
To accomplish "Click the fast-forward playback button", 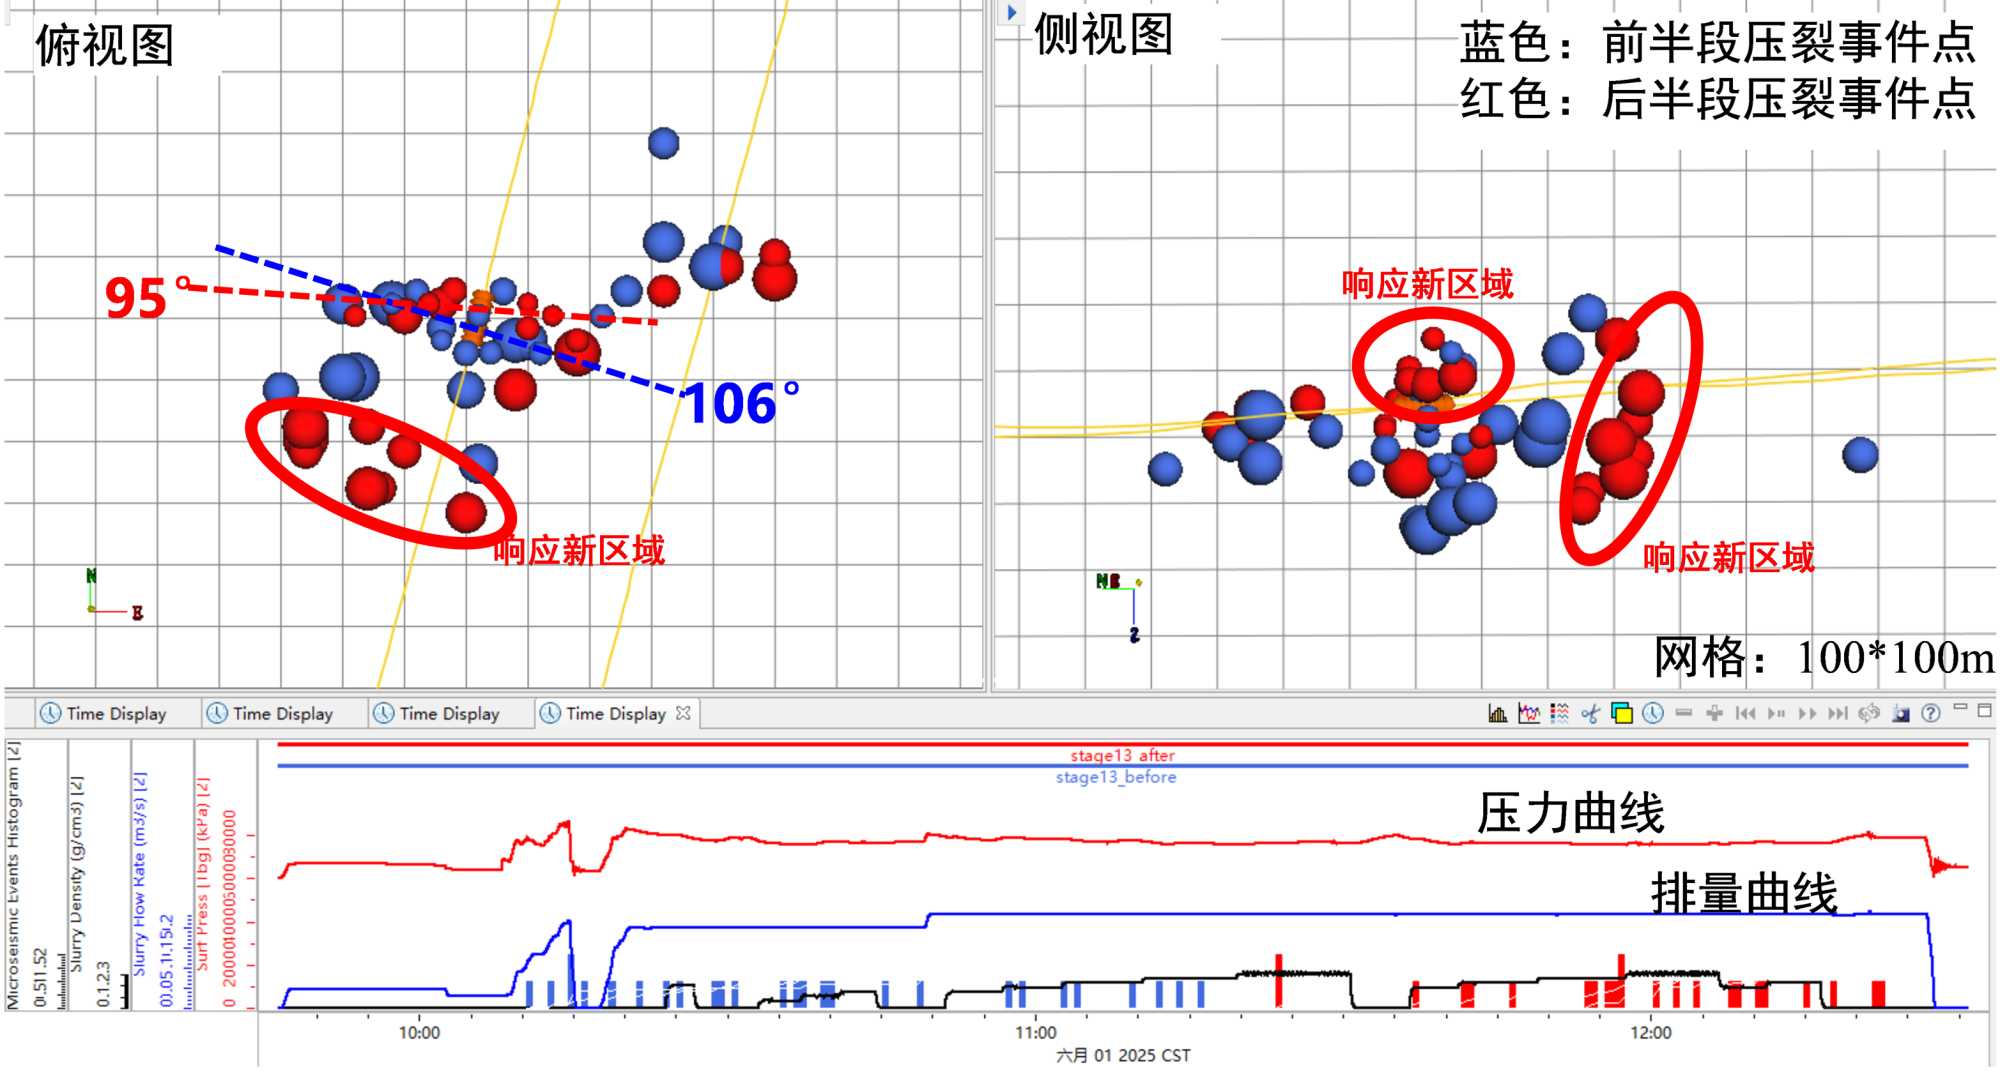I will 1807,713.
